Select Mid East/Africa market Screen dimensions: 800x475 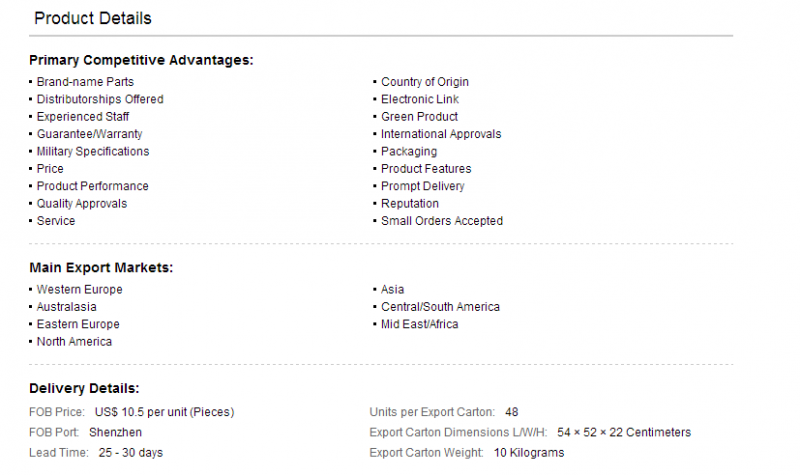[419, 324]
